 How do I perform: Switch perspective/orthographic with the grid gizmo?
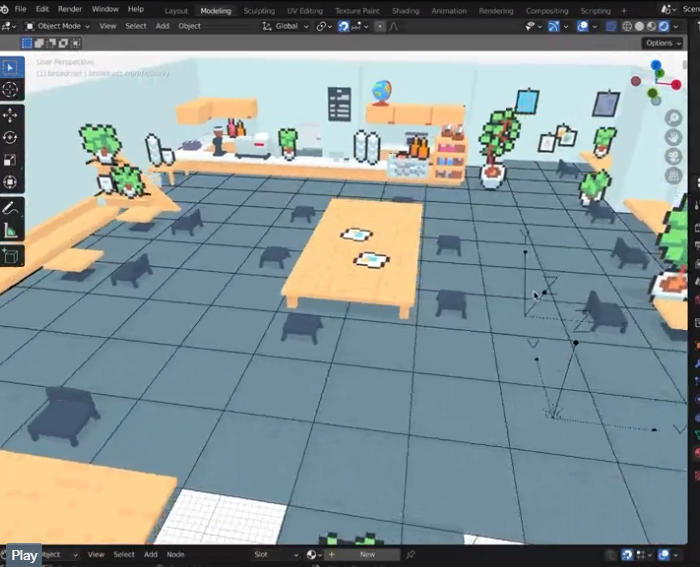[673, 176]
